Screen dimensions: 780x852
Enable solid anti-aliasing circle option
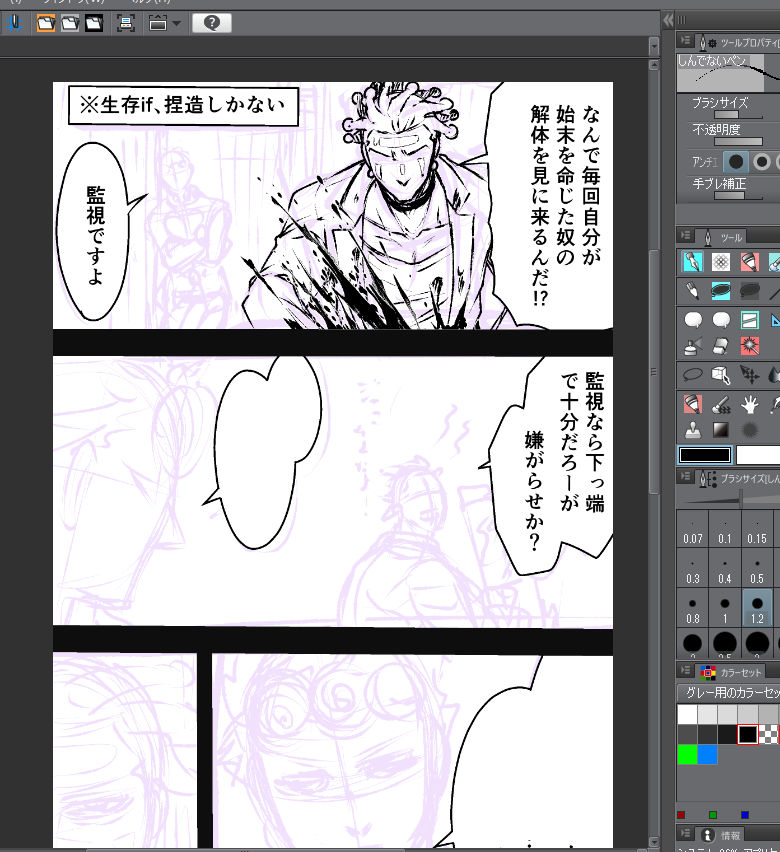point(735,162)
